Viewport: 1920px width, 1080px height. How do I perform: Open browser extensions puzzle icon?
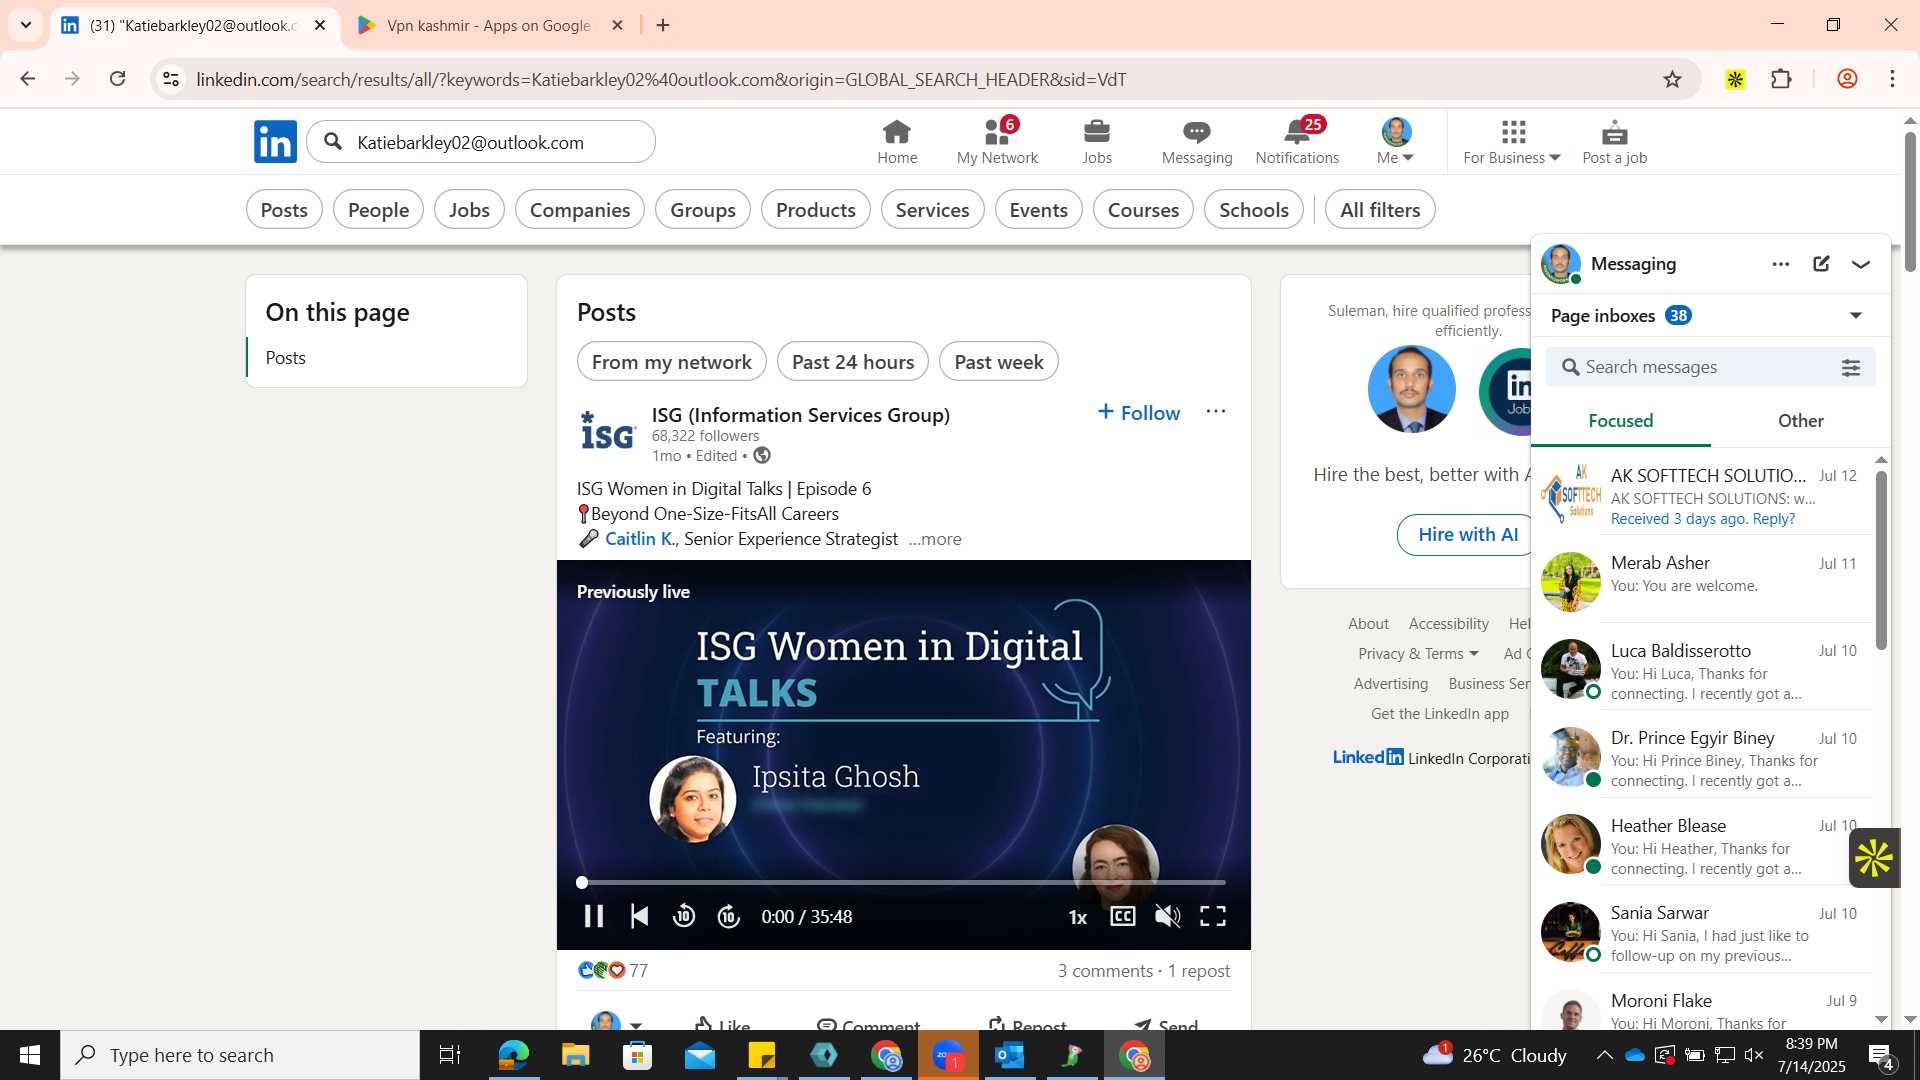(1781, 79)
